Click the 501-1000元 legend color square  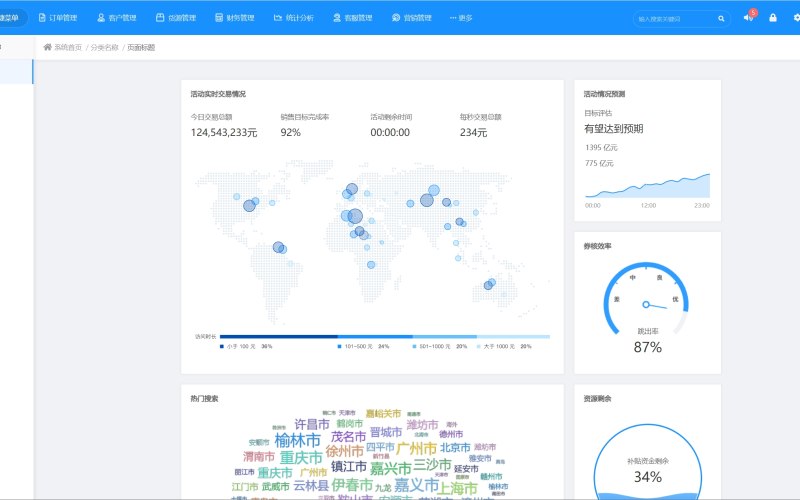point(414,346)
